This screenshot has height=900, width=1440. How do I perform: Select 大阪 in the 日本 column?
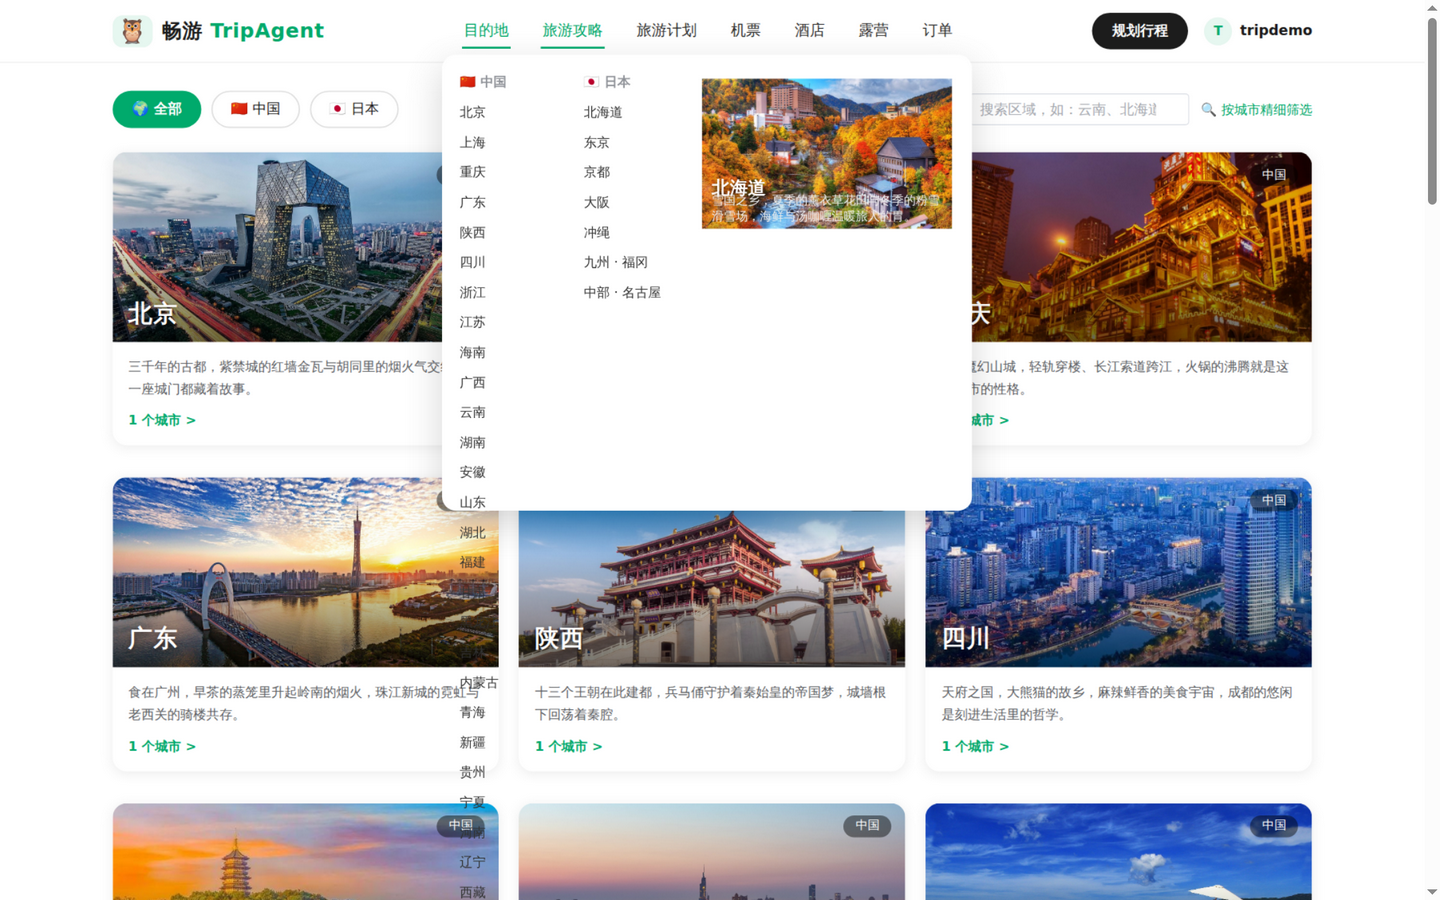tap(596, 202)
